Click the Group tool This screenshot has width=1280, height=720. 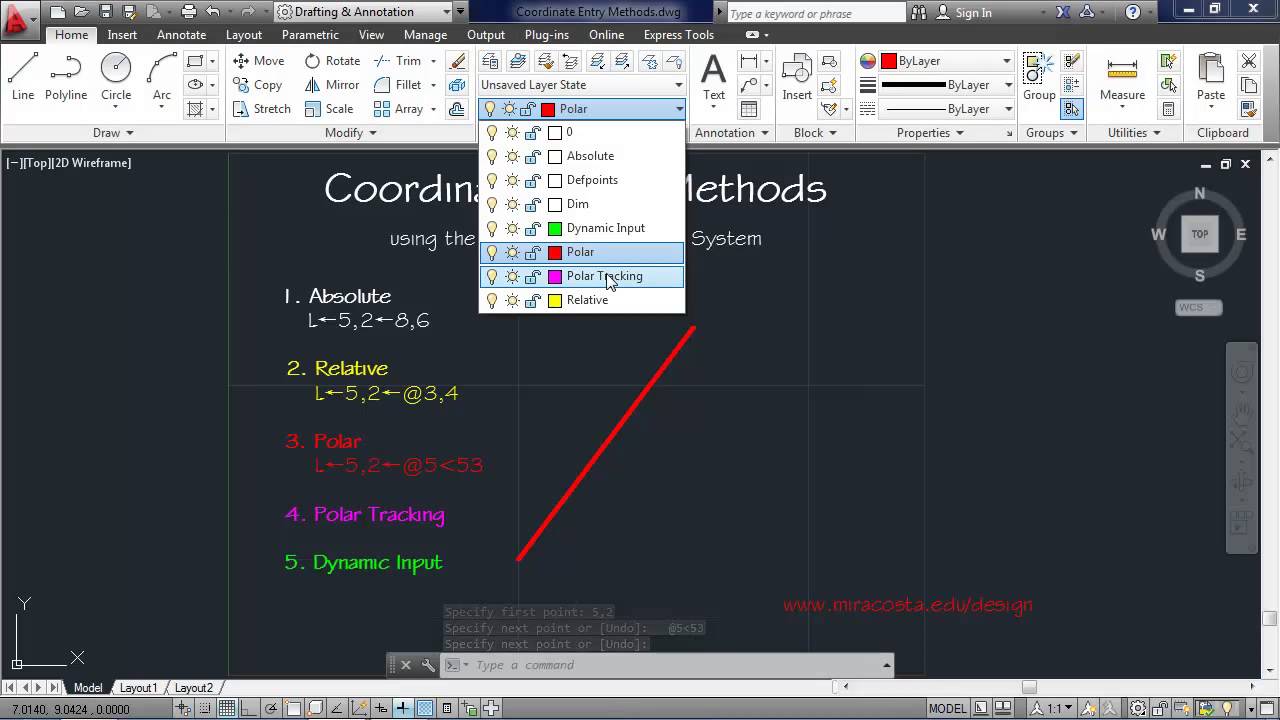1039,78
